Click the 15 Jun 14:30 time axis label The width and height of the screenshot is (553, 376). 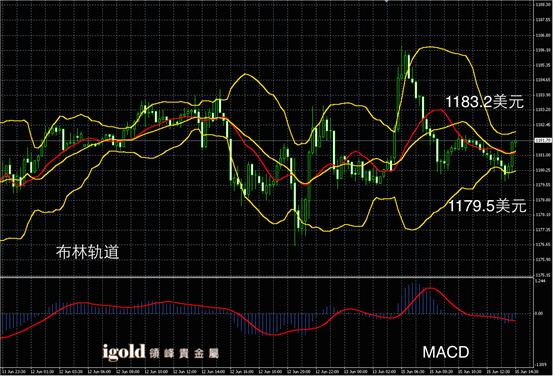click(527, 371)
